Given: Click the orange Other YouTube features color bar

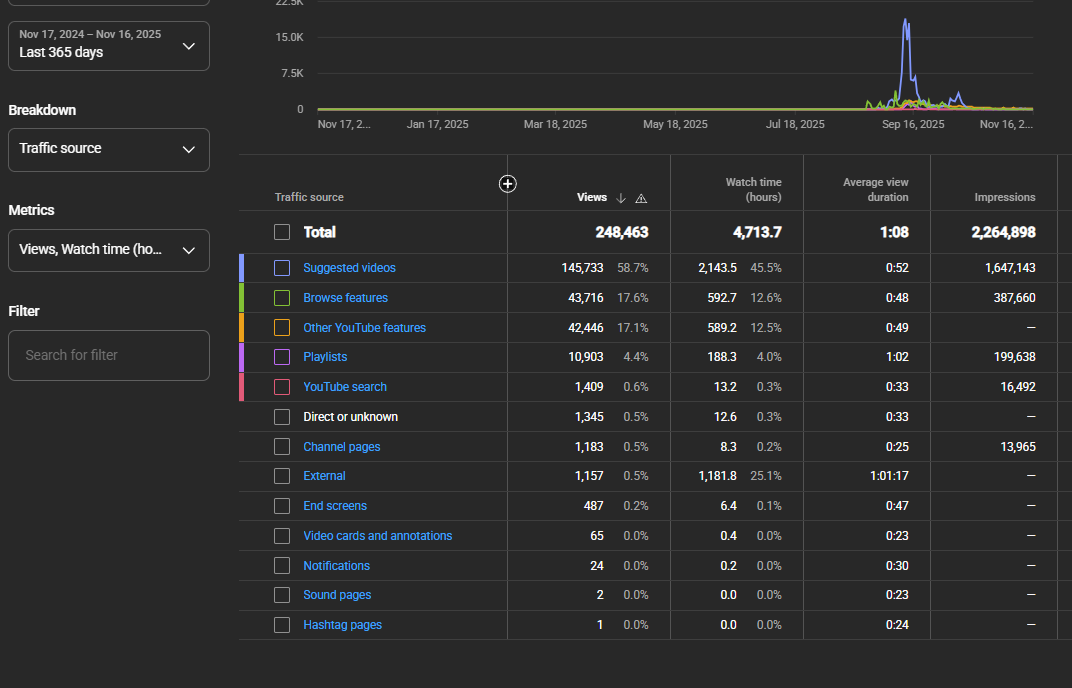Looking at the screenshot, I should pos(241,328).
